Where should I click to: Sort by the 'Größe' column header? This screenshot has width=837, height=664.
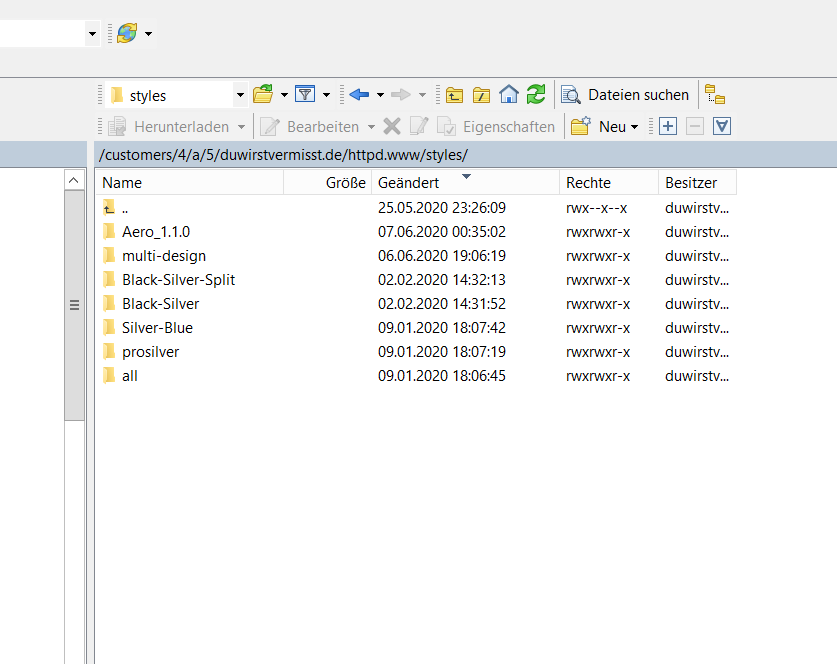(x=327, y=183)
